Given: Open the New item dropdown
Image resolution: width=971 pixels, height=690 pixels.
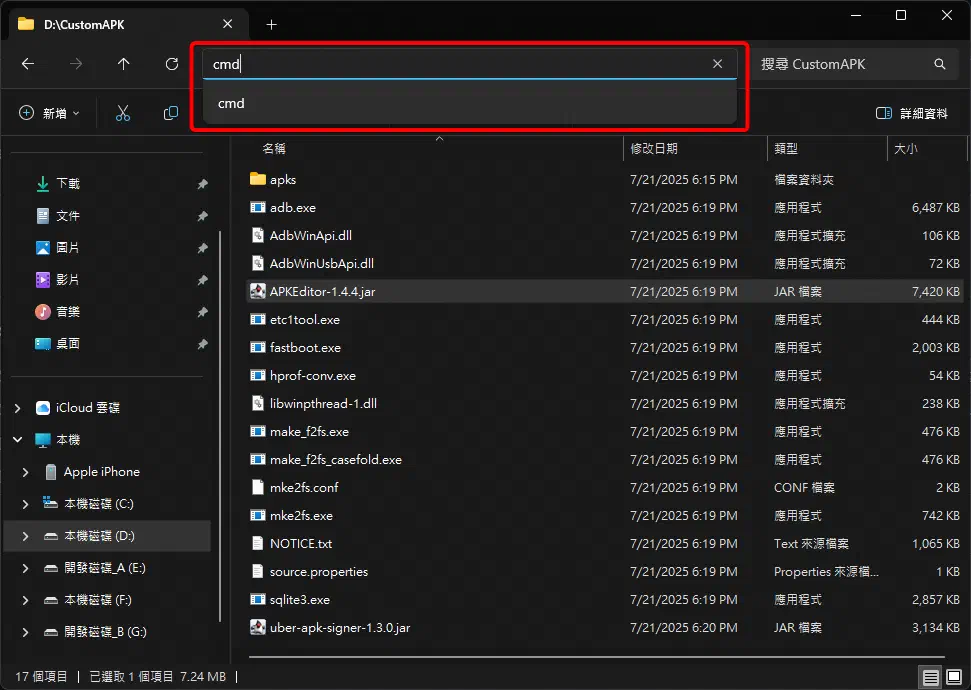Looking at the screenshot, I should pos(50,114).
